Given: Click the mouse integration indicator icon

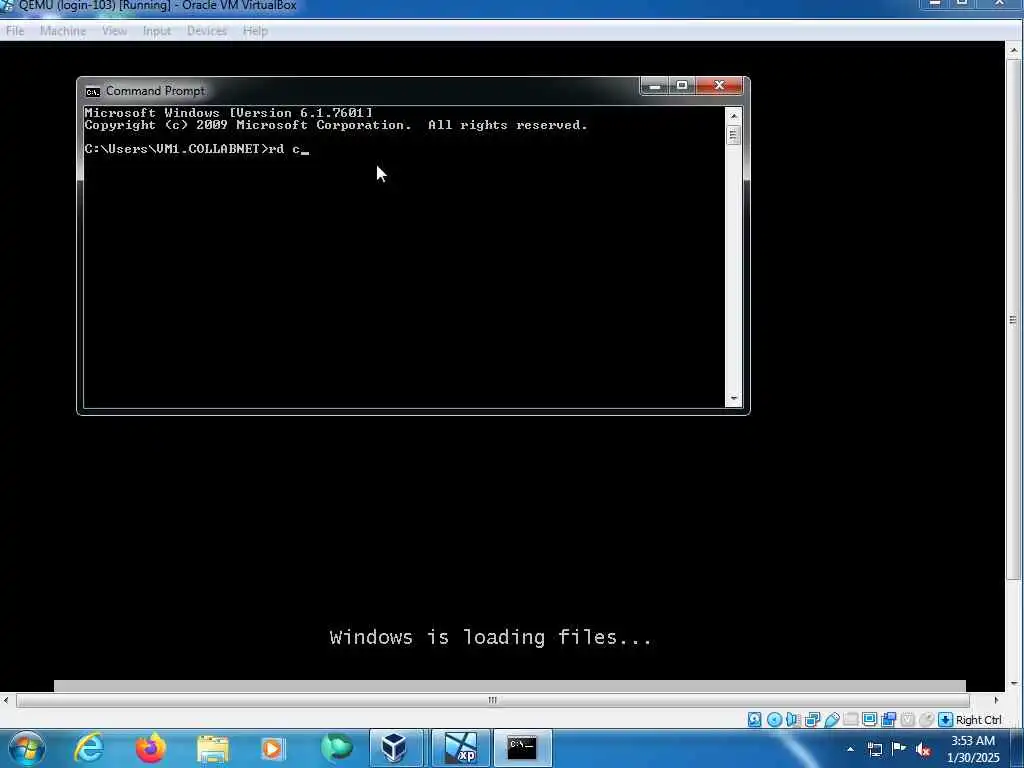Looking at the screenshot, I should point(926,720).
